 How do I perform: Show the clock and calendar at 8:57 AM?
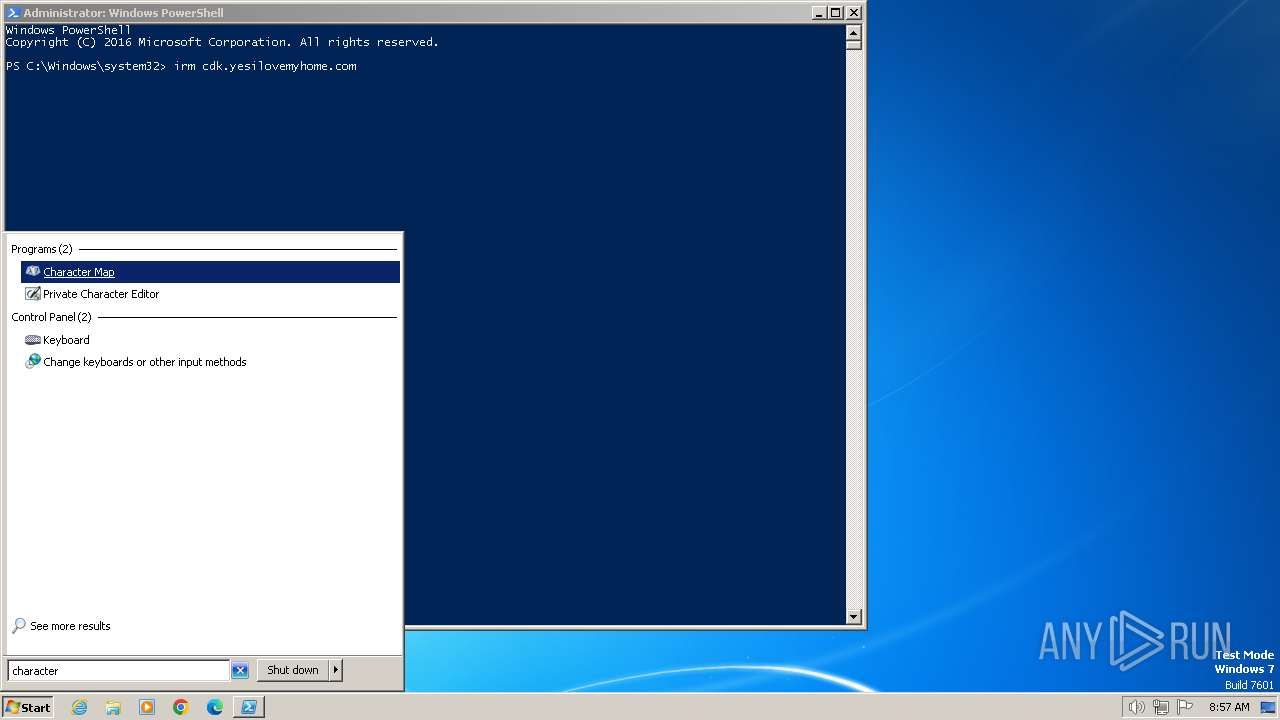point(1229,707)
